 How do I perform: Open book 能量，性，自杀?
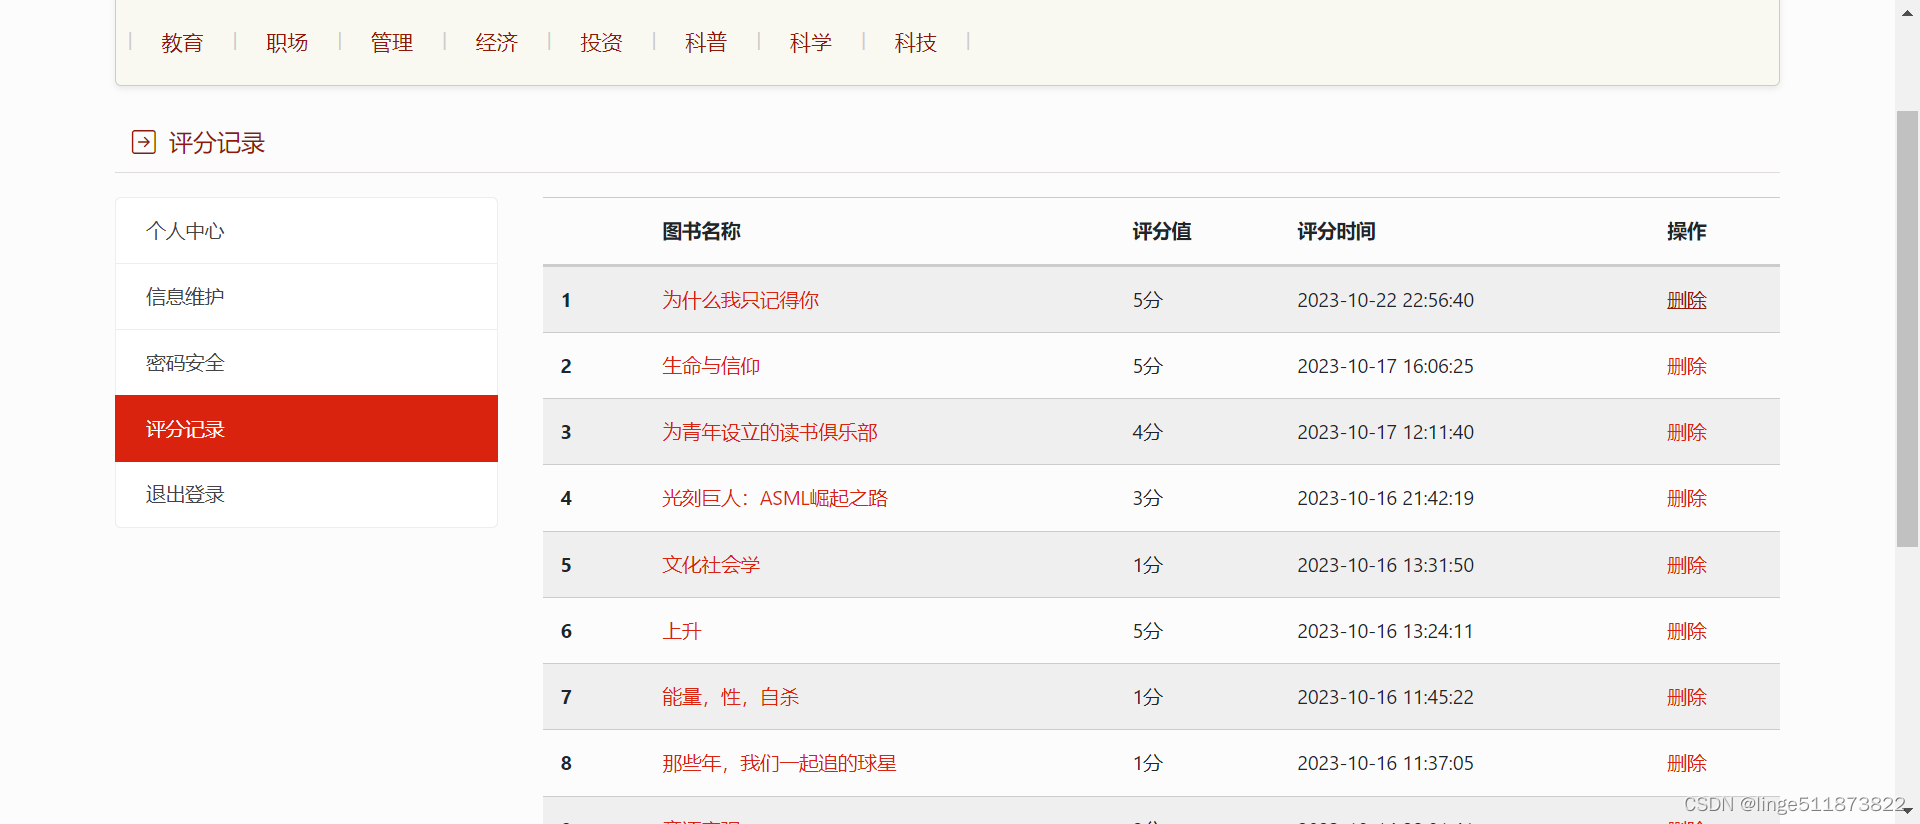731,697
